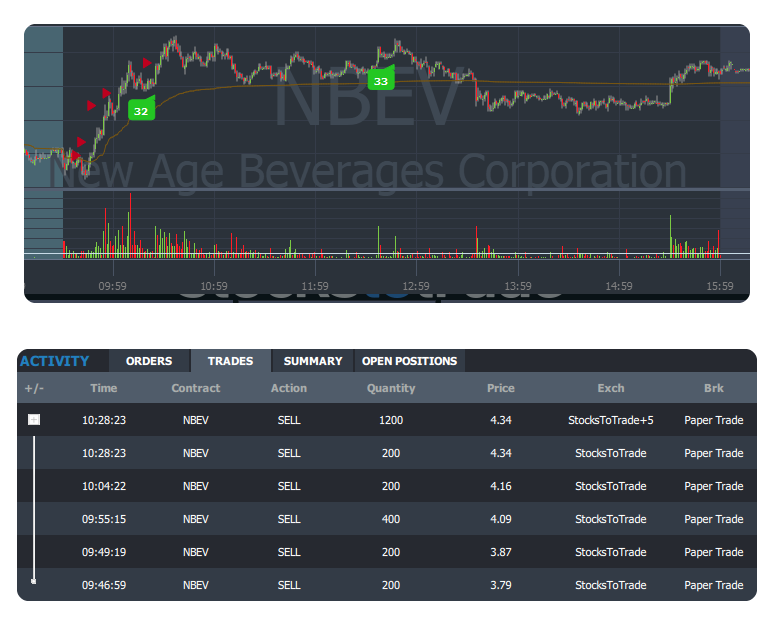Click the Contract column header
772x621 pixels.
[x=196, y=388]
